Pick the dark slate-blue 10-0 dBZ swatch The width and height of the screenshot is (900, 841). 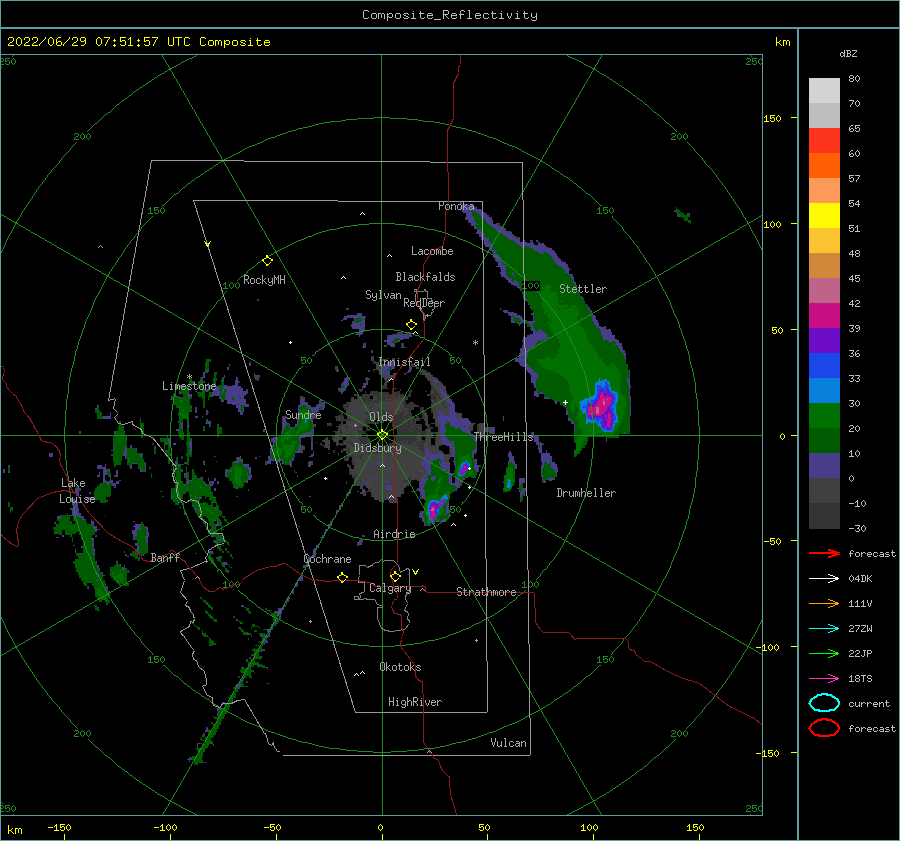click(824, 466)
